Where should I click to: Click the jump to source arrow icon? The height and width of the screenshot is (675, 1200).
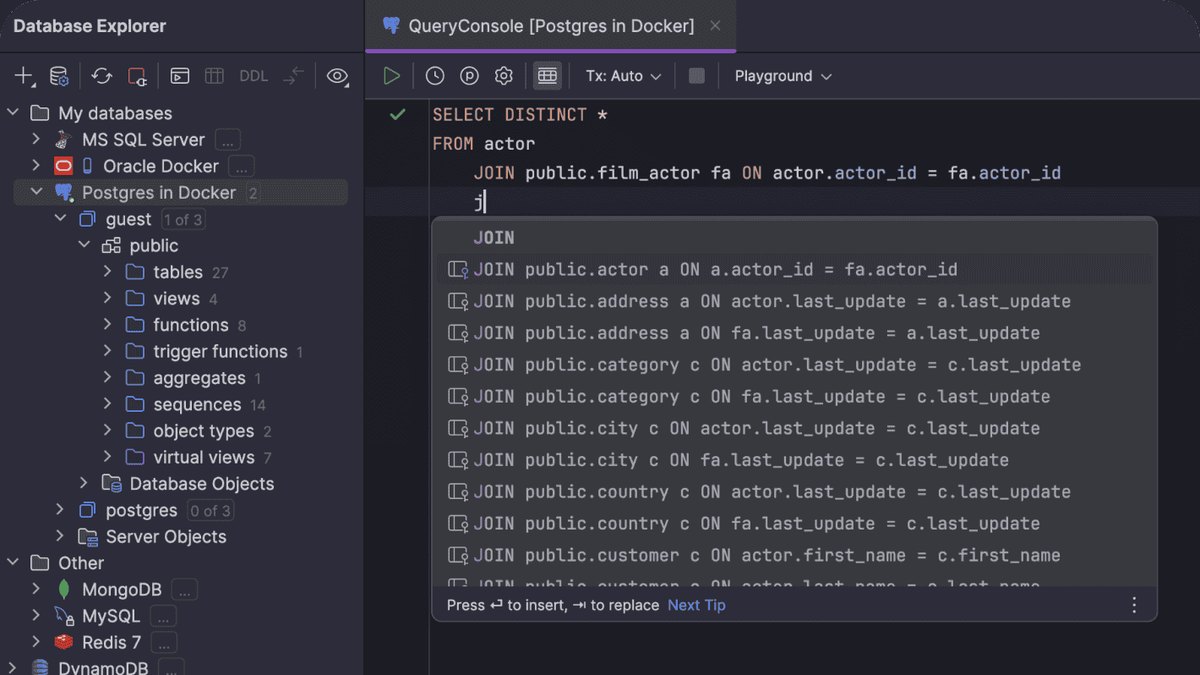(x=293, y=76)
